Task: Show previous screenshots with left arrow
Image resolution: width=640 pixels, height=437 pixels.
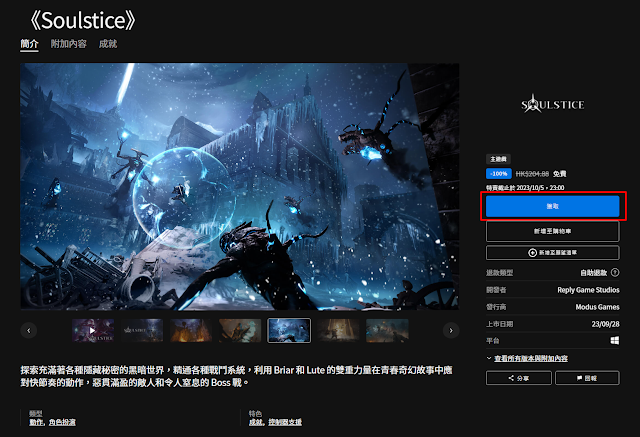Action: coord(29,331)
